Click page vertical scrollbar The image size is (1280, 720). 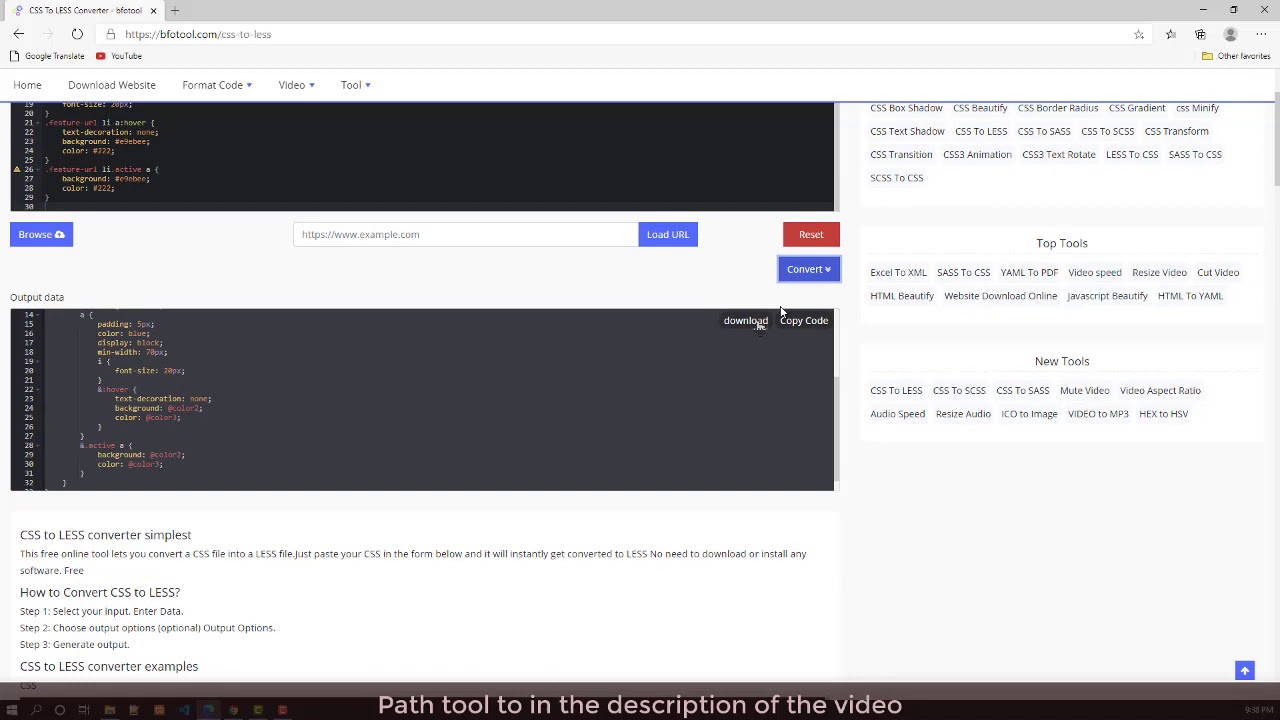point(1276,140)
